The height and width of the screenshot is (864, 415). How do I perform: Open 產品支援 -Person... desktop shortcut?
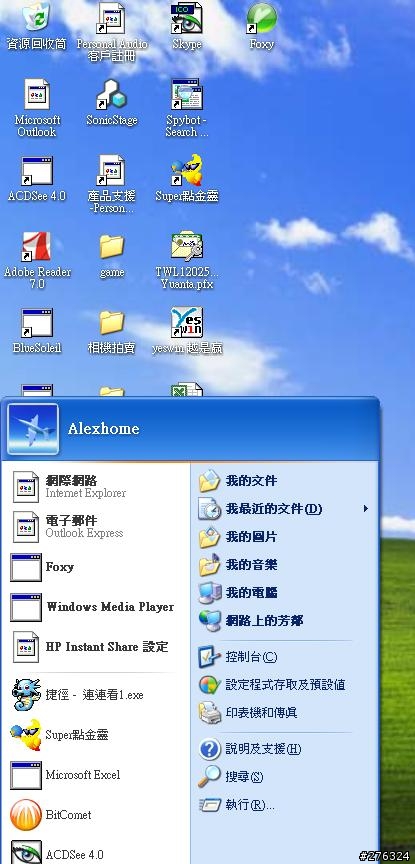112,184
